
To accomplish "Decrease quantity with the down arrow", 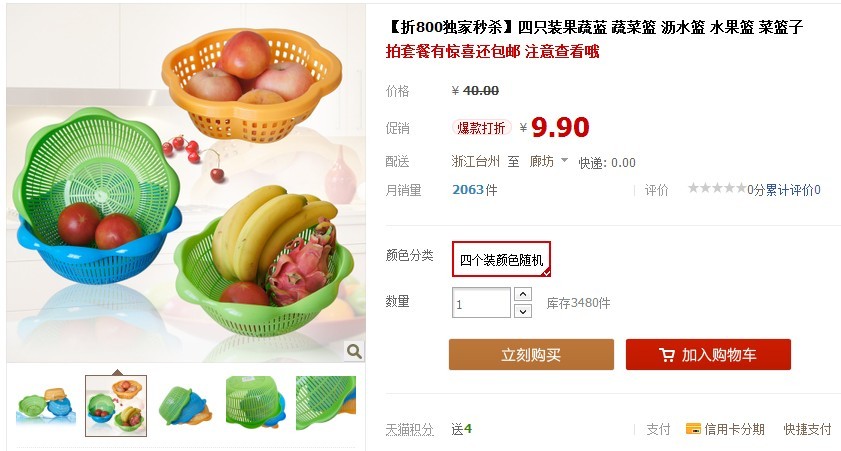I will pos(522,311).
